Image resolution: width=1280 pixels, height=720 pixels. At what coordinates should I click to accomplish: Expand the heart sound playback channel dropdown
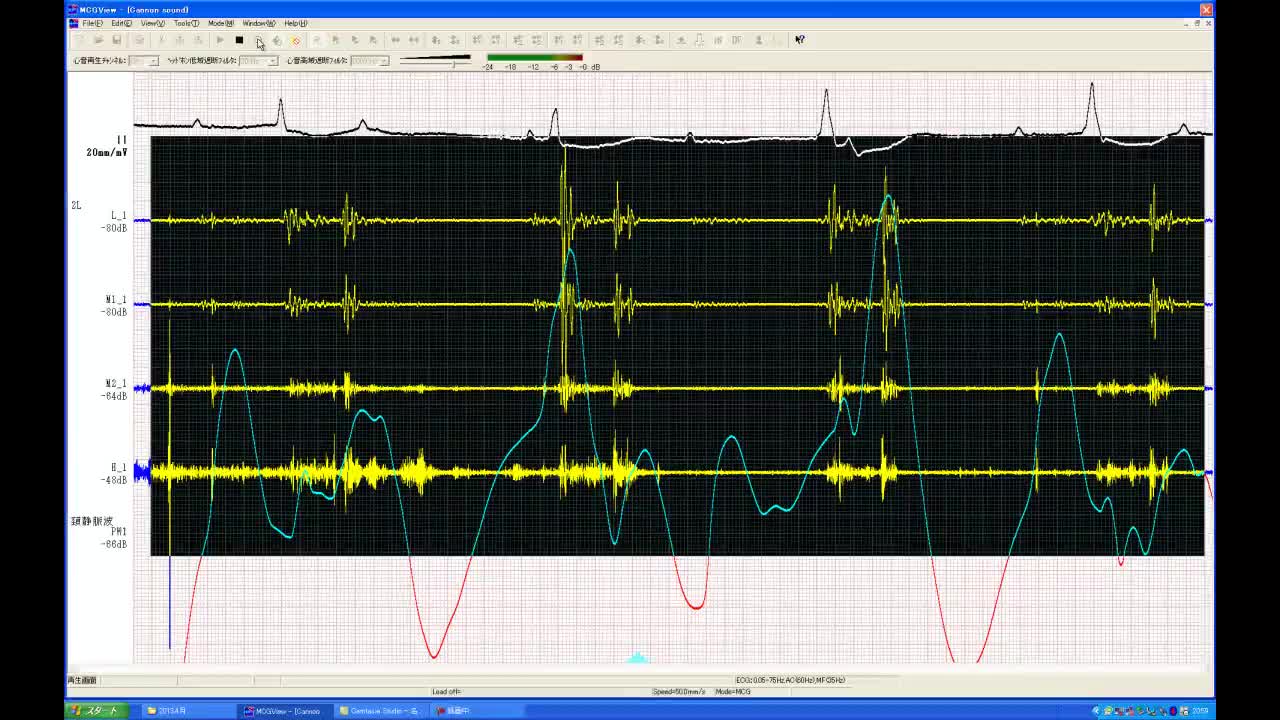153,61
